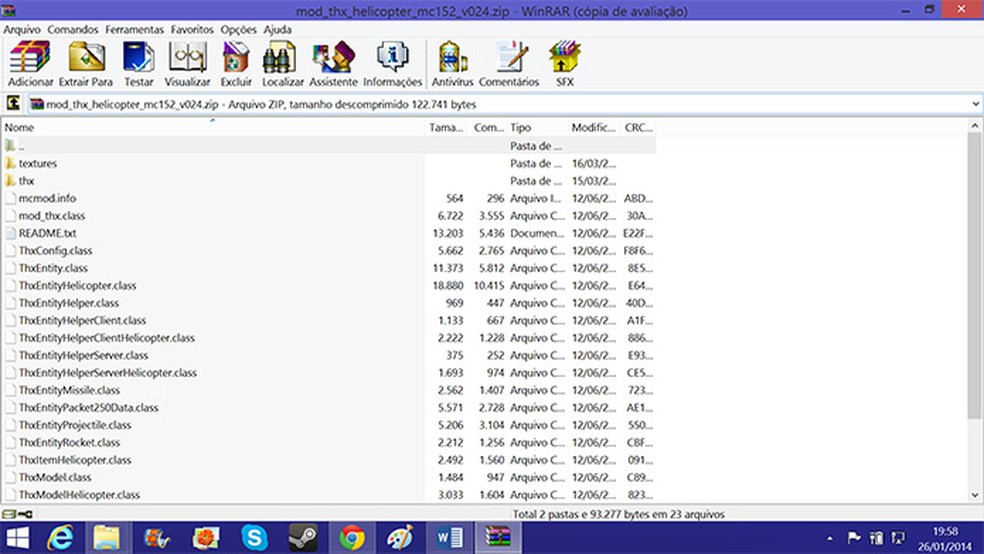Open the Arquivo menu
984x554 pixels.
pyautogui.click(x=22, y=29)
